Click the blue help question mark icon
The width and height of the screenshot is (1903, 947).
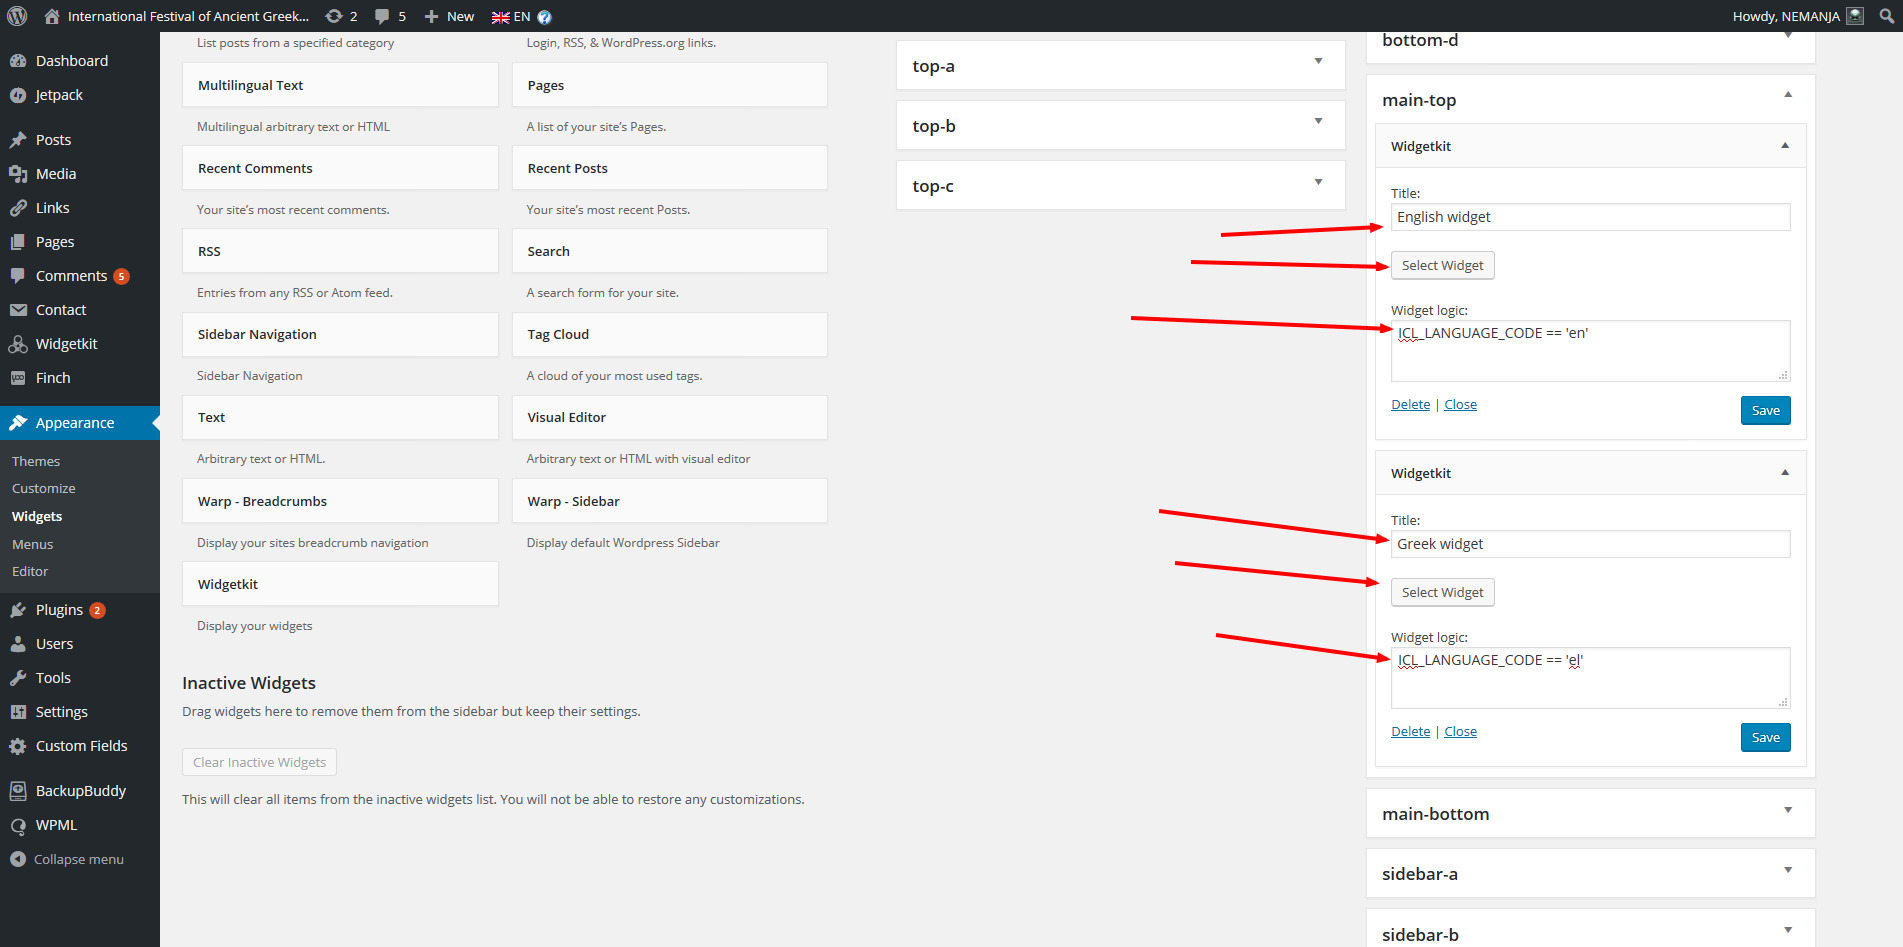point(544,17)
